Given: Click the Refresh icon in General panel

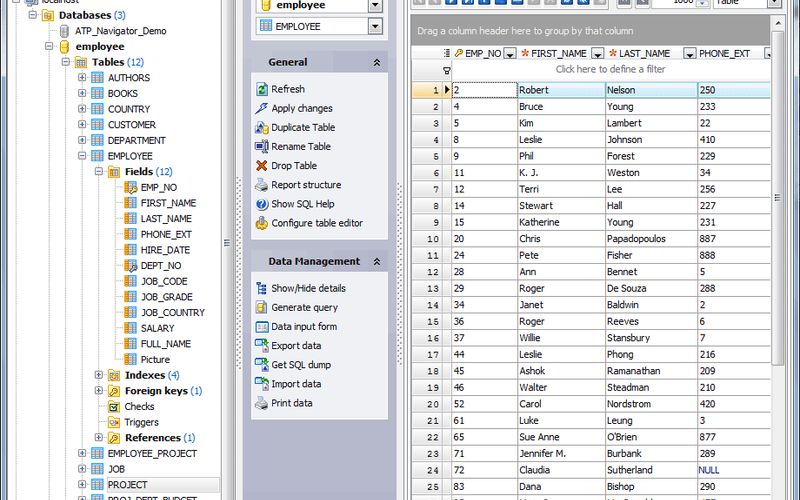Looking at the screenshot, I should point(262,89).
